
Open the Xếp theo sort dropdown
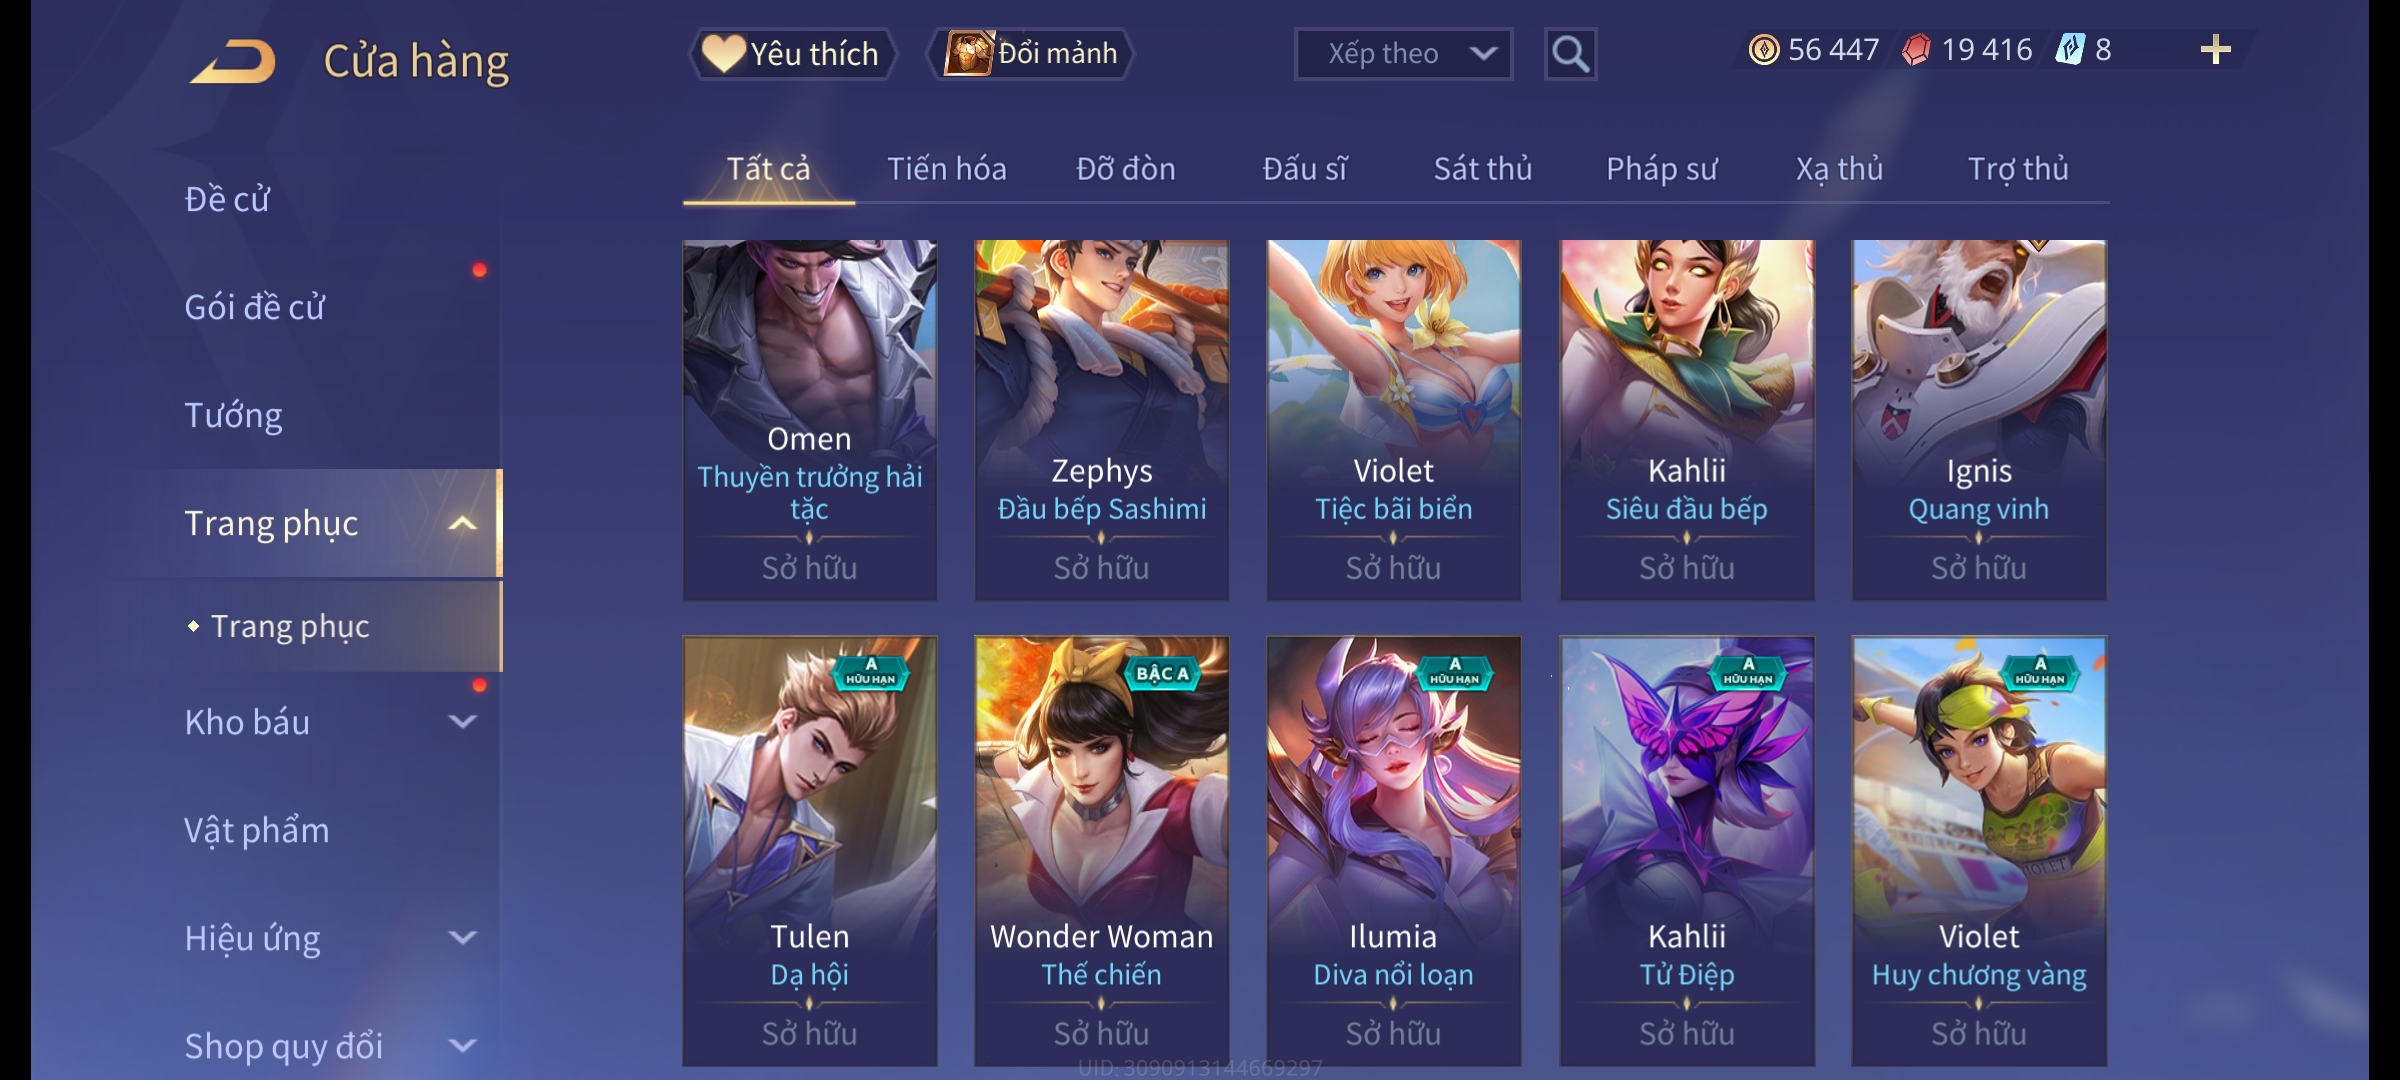[1403, 54]
